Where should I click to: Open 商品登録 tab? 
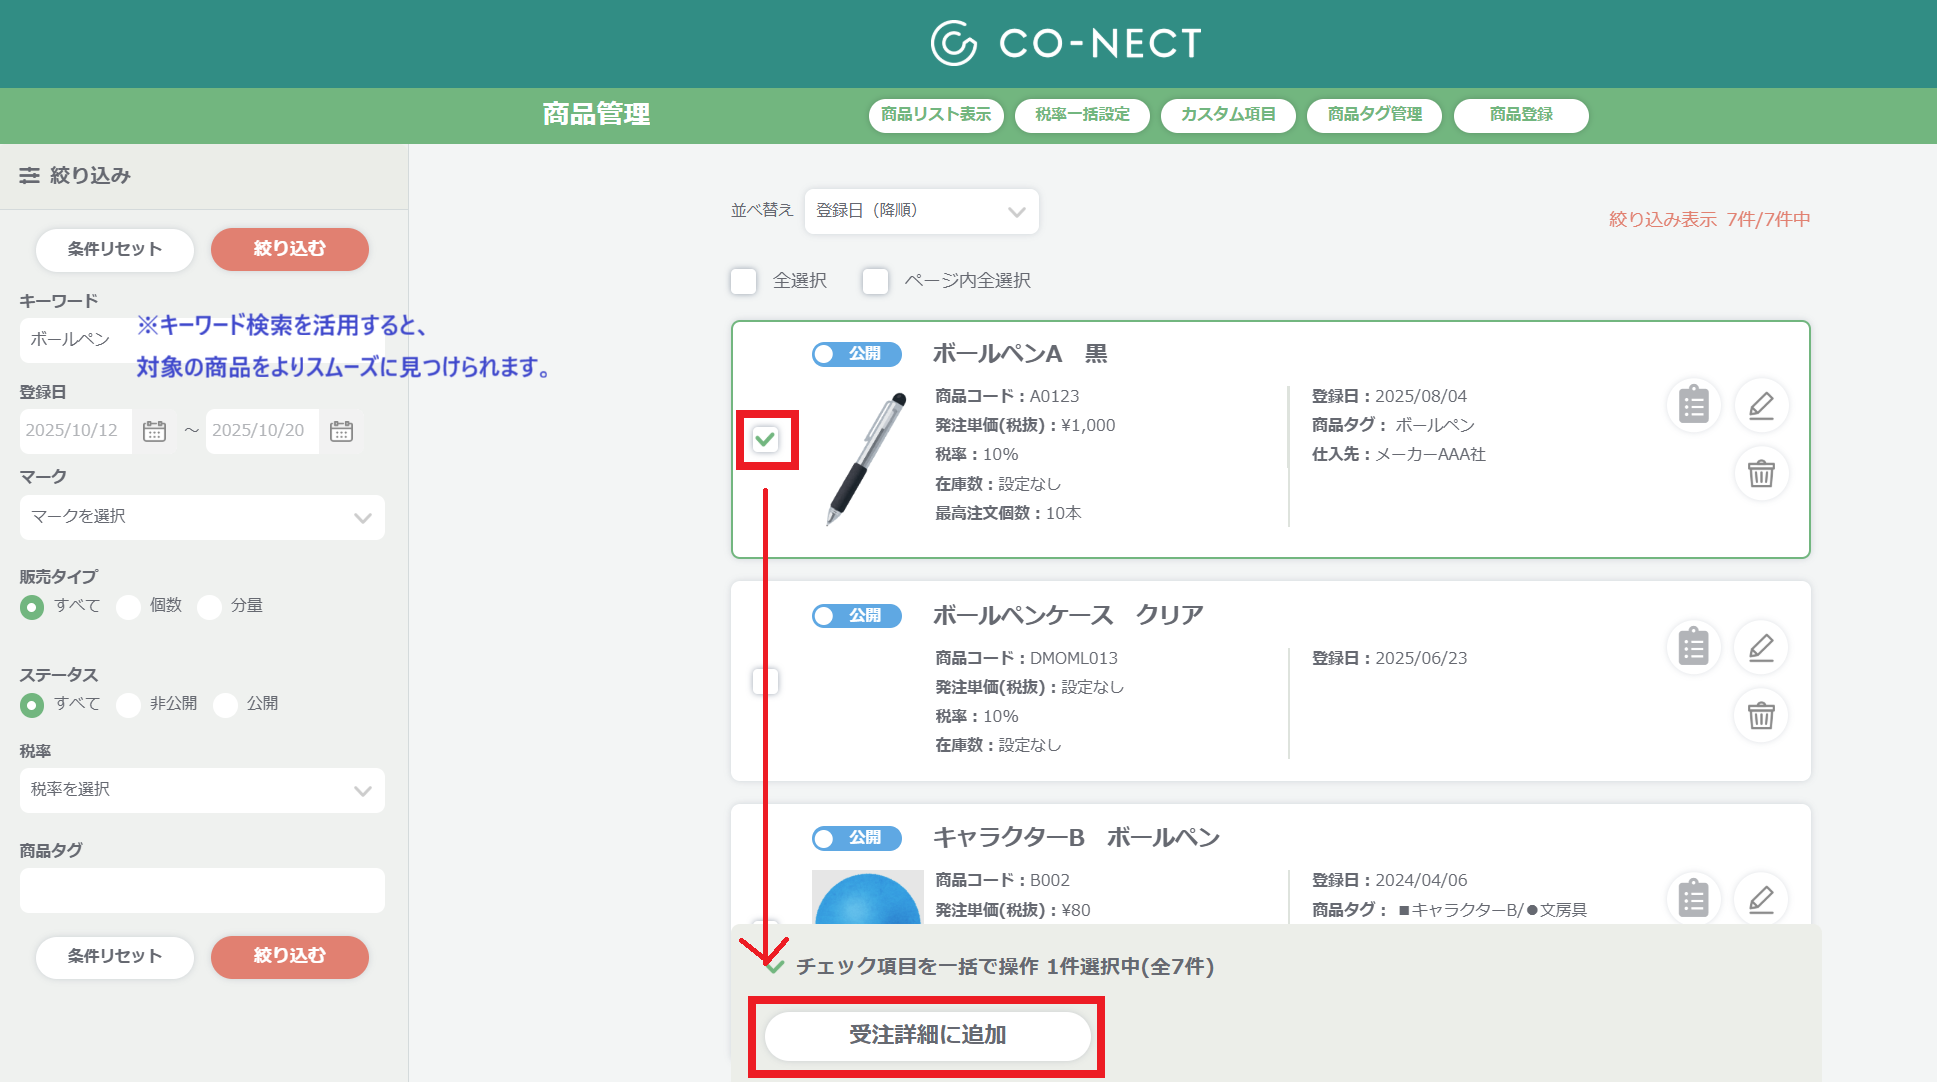(x=1521, y=115)
